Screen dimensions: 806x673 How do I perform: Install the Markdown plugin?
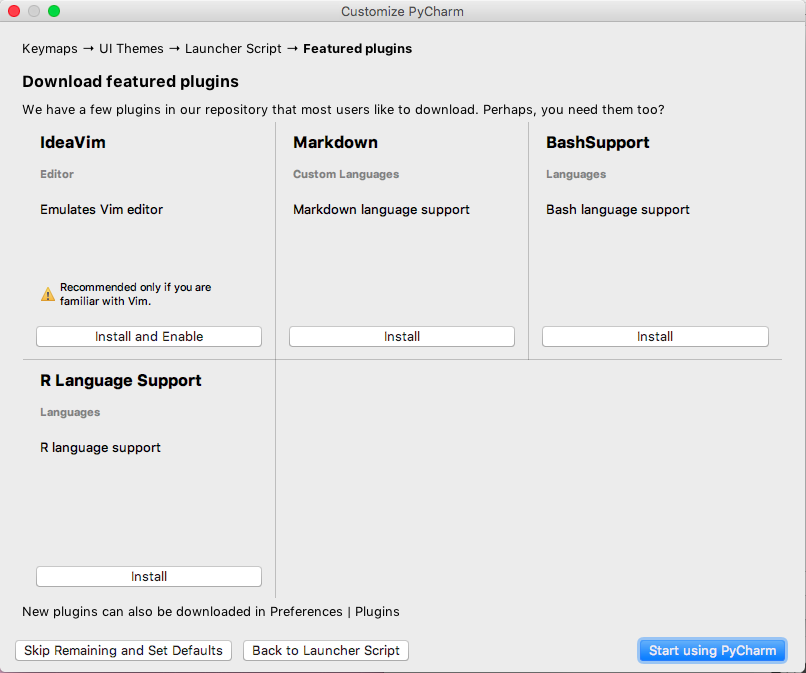click(401, 336)
